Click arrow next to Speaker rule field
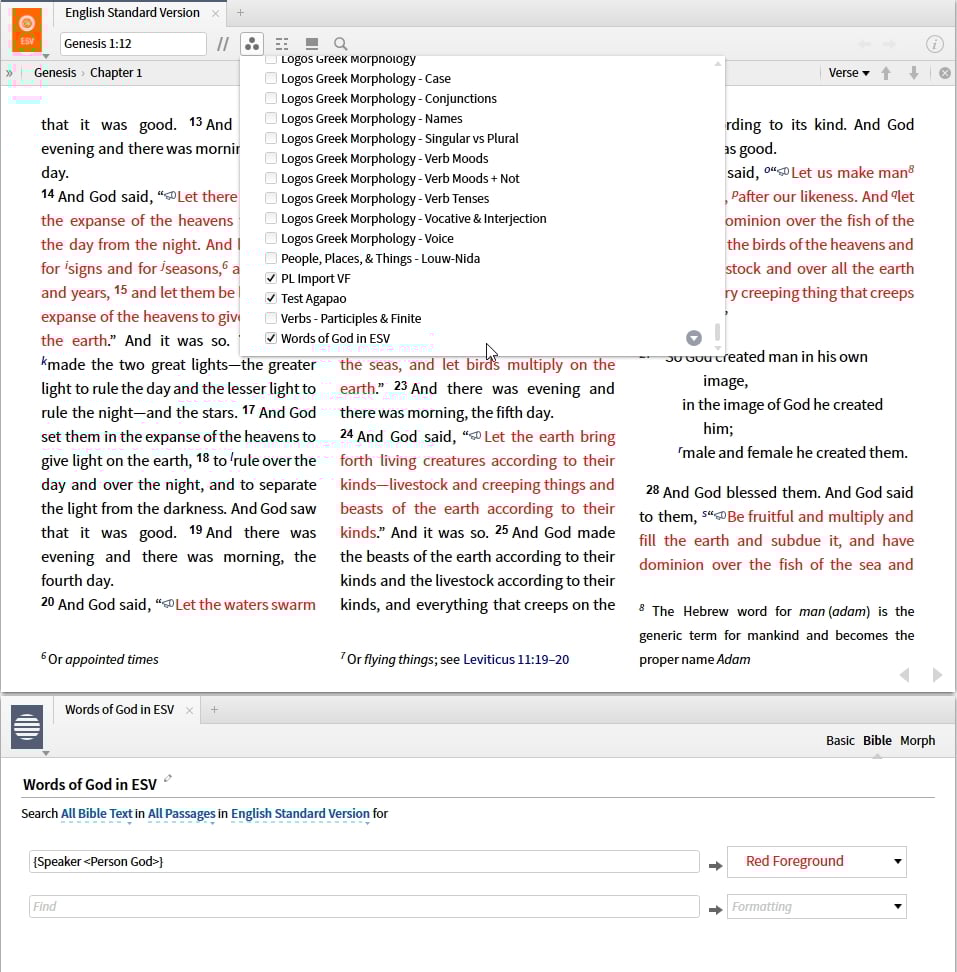The width and height of the screenshot is (957, 972). pyautogui.click(x=715, y=865)
